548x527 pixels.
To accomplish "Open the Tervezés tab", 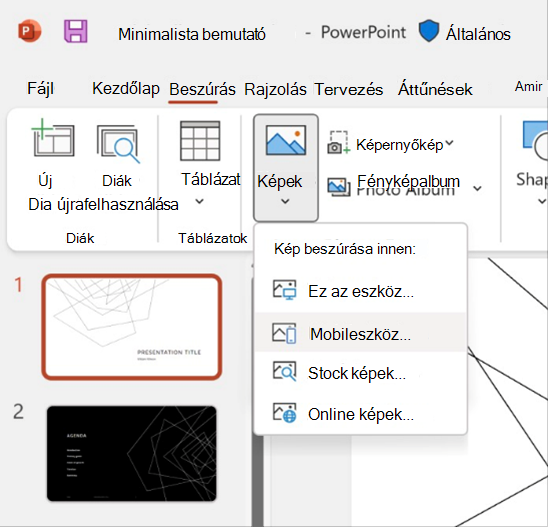I will (x=349, y=89).
